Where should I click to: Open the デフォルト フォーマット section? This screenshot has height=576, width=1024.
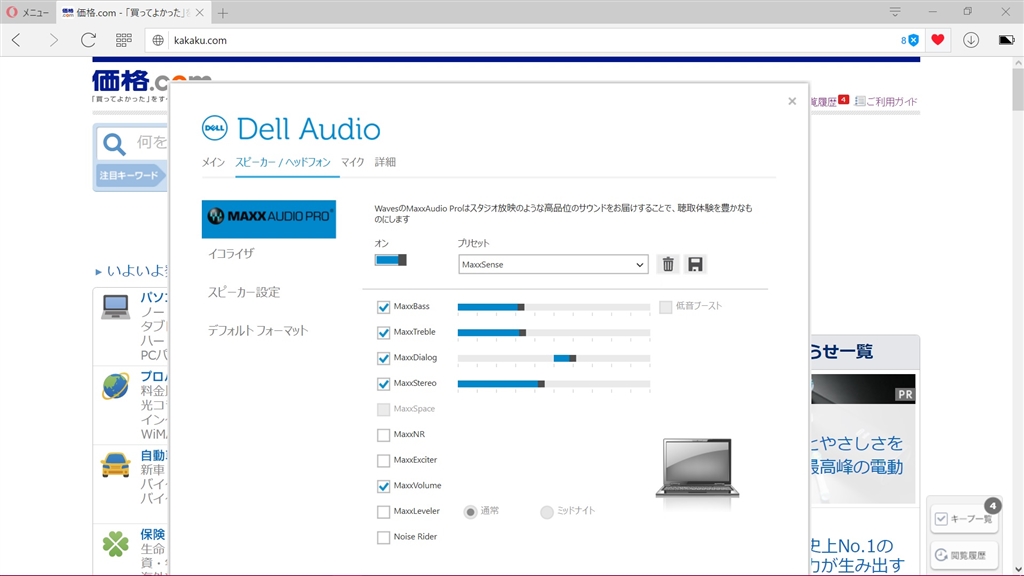257,330
